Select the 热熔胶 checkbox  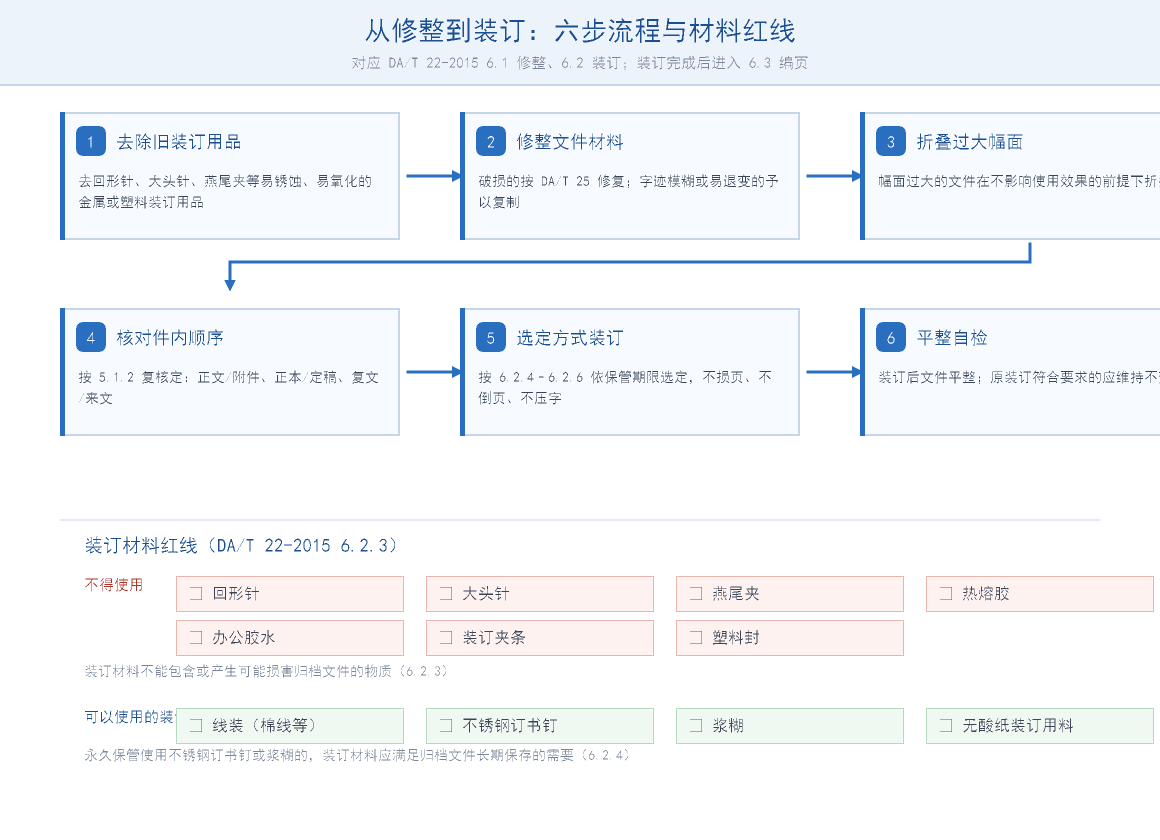click(946, 594)
